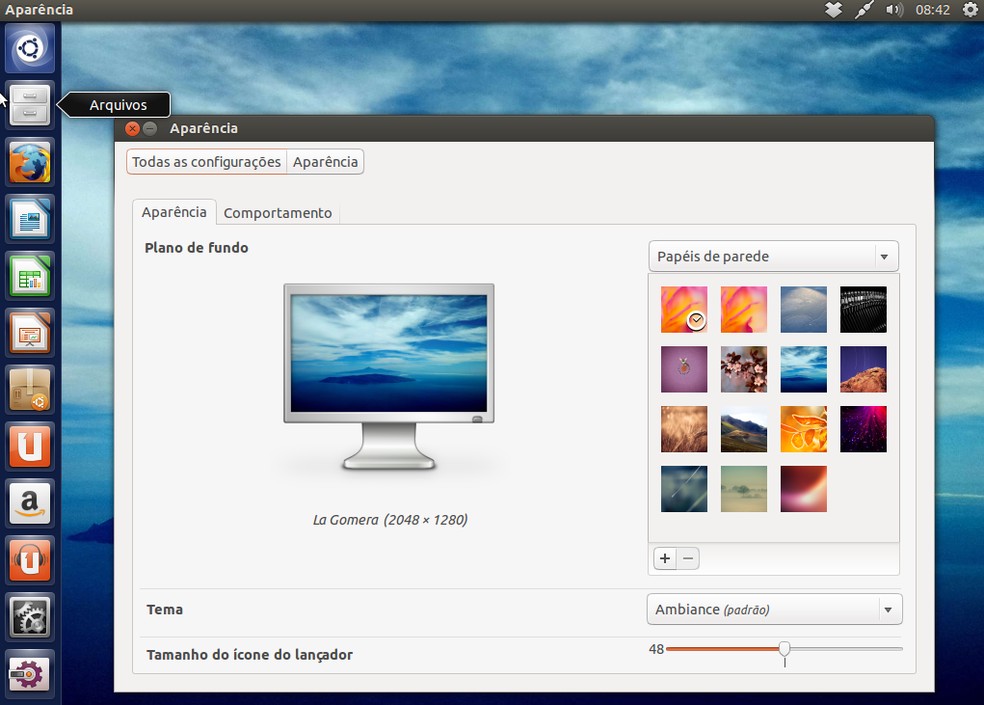The width and height of the screenshot is (984, 705).
Task: Switch to the Comportamento tab
Action: pos(277,212)
